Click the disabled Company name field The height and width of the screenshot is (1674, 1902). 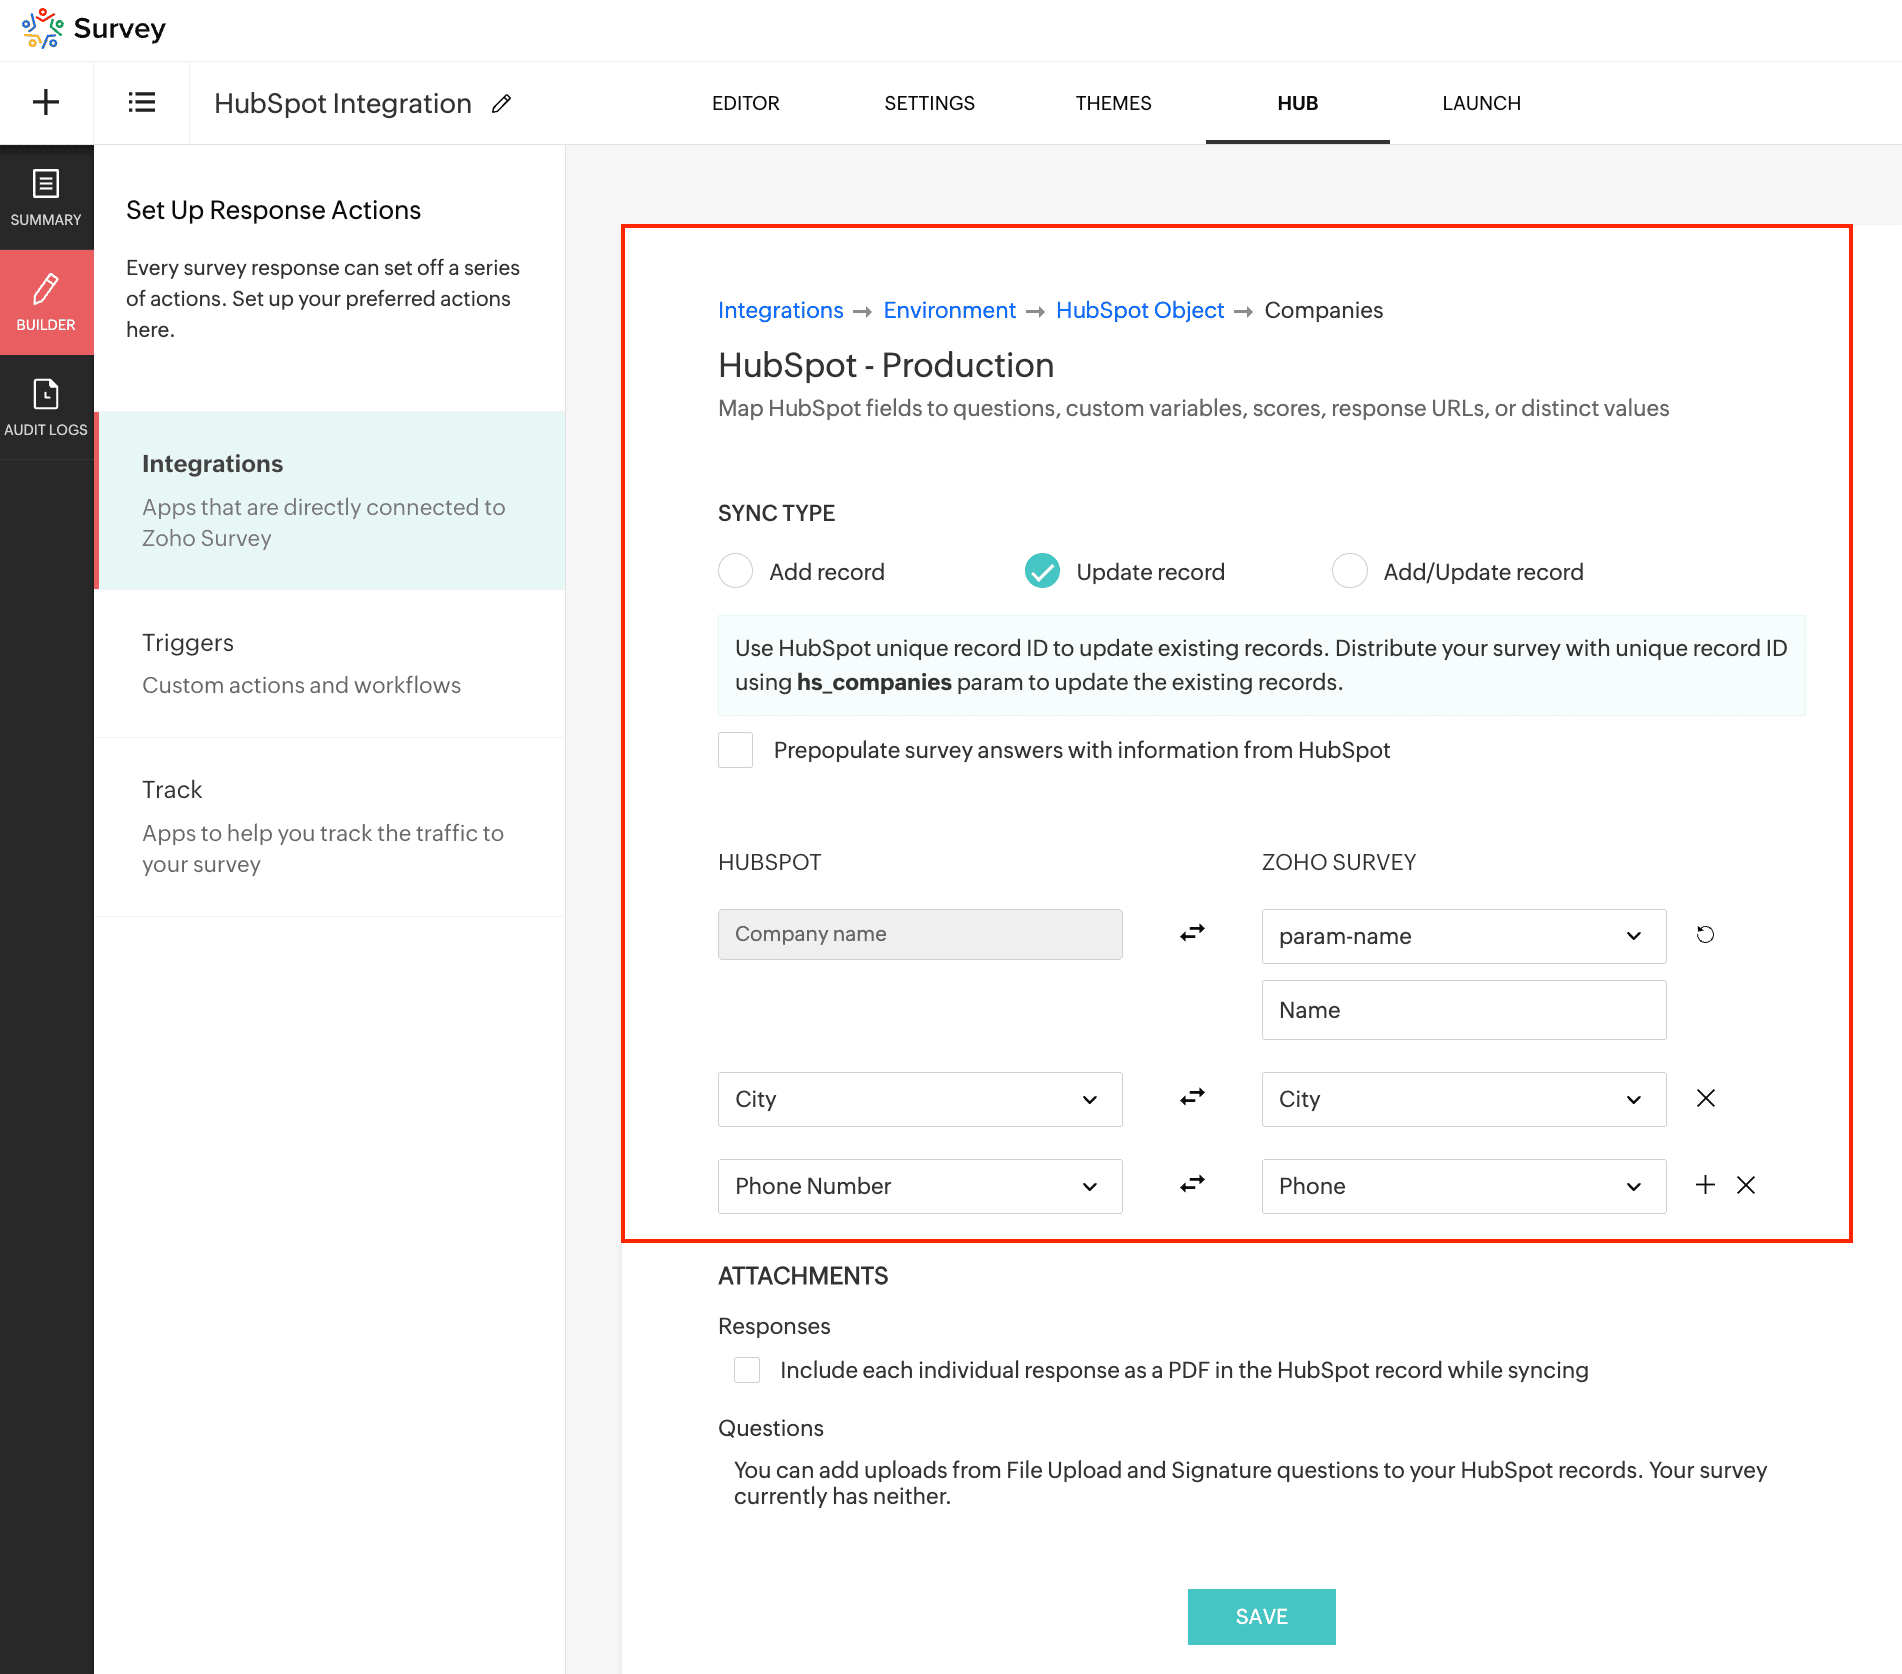(920, 934)
